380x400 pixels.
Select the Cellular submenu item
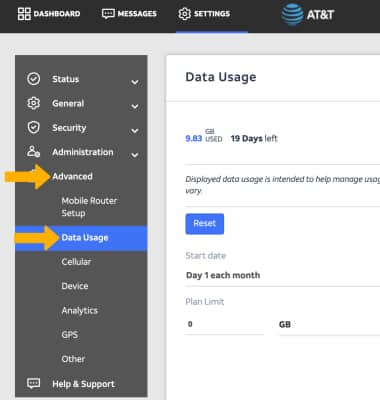point(76,262)
